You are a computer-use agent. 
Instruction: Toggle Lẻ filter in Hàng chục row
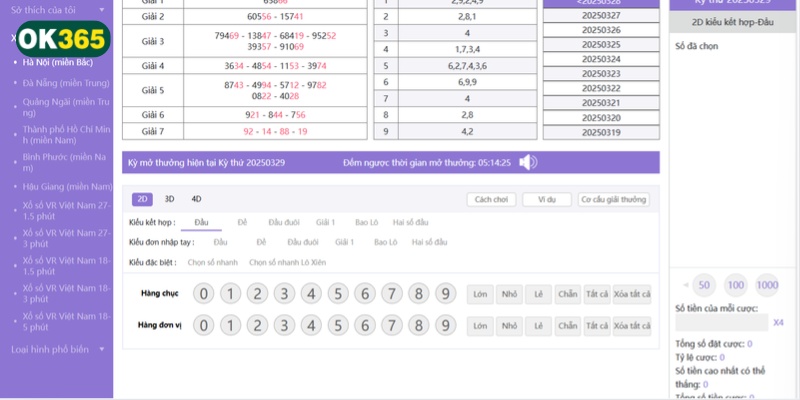pyautogui.click(x=539, y=293)
